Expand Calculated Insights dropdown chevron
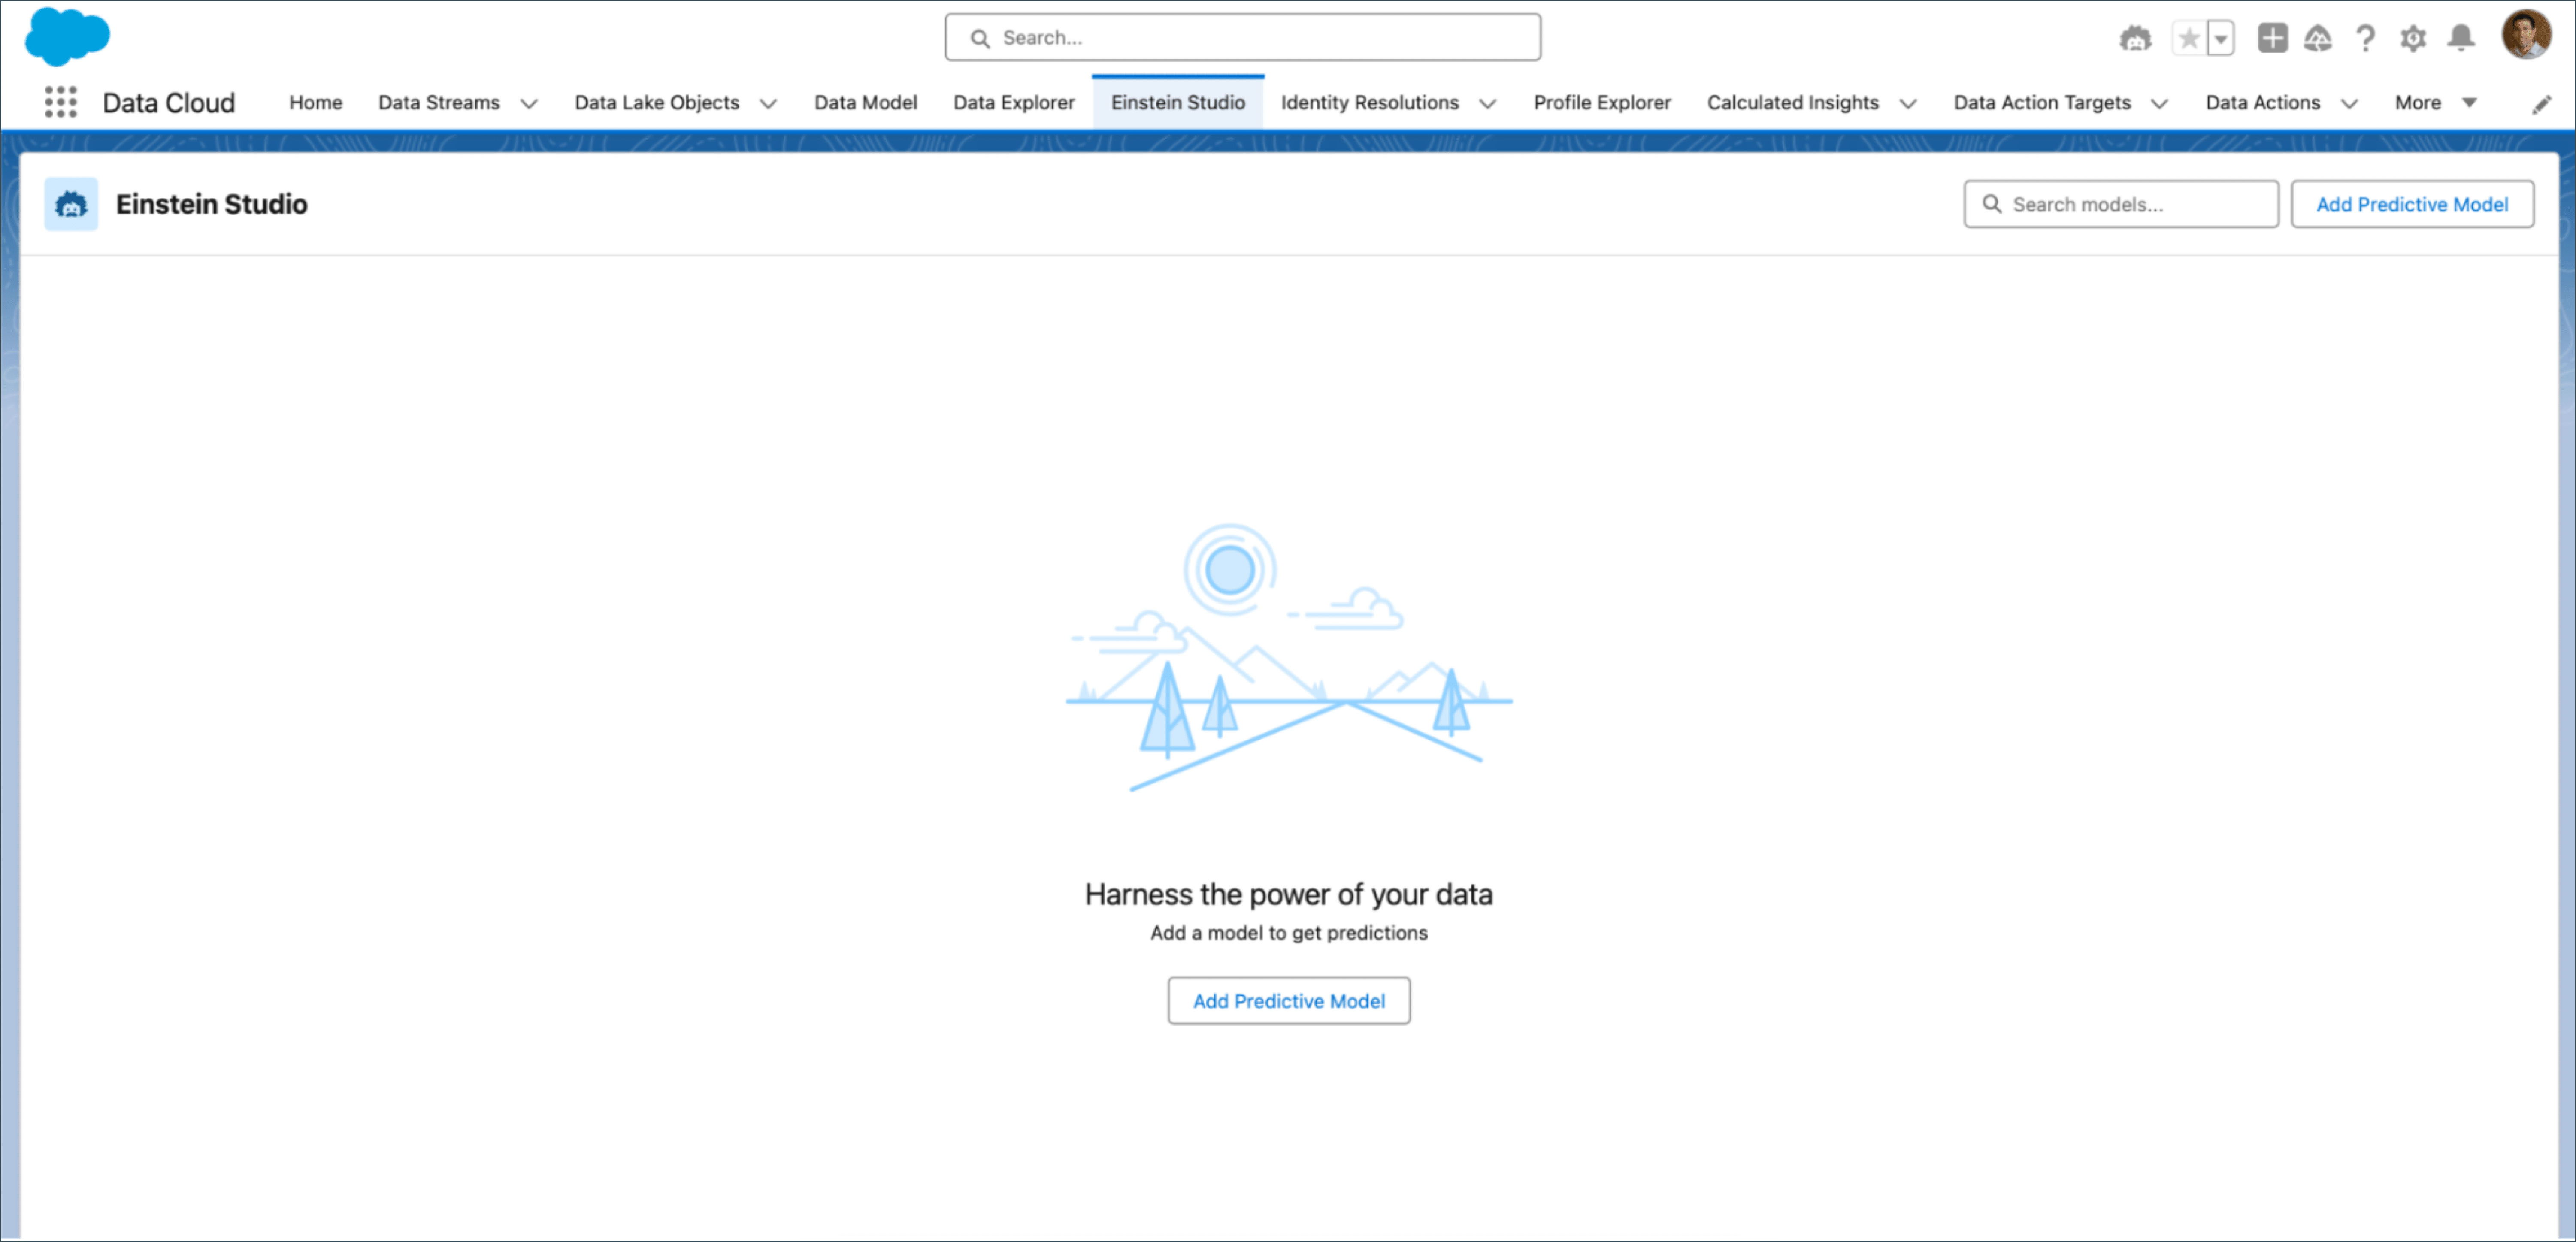 (x=1907, y=103)
